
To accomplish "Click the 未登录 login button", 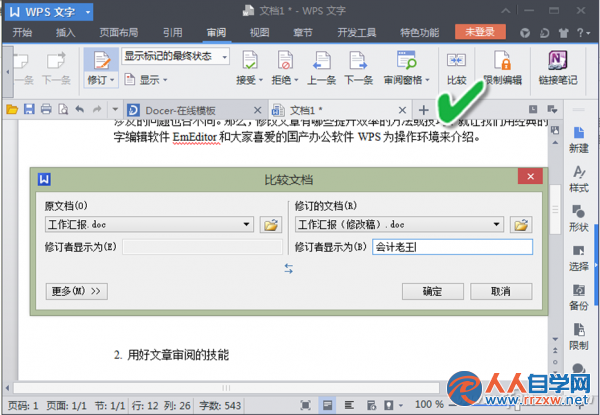I will click(x=480, y=32).
